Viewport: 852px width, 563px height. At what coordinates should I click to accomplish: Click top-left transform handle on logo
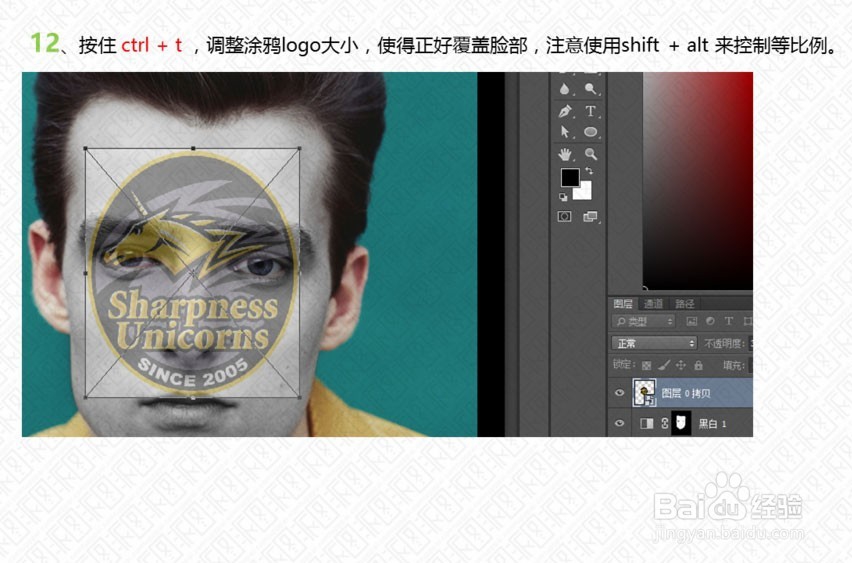pos(85,148)
